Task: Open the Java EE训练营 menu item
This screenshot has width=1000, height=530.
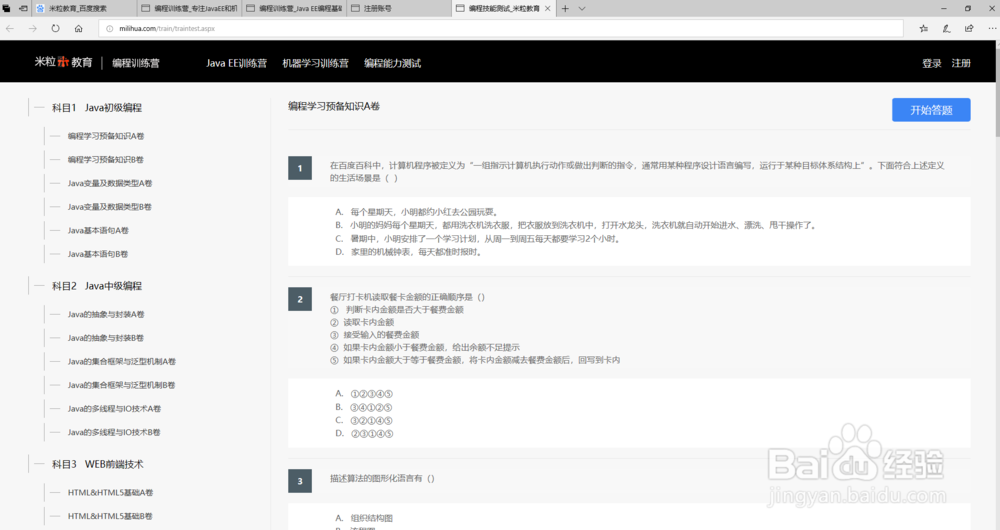Action: coord(236,63)
